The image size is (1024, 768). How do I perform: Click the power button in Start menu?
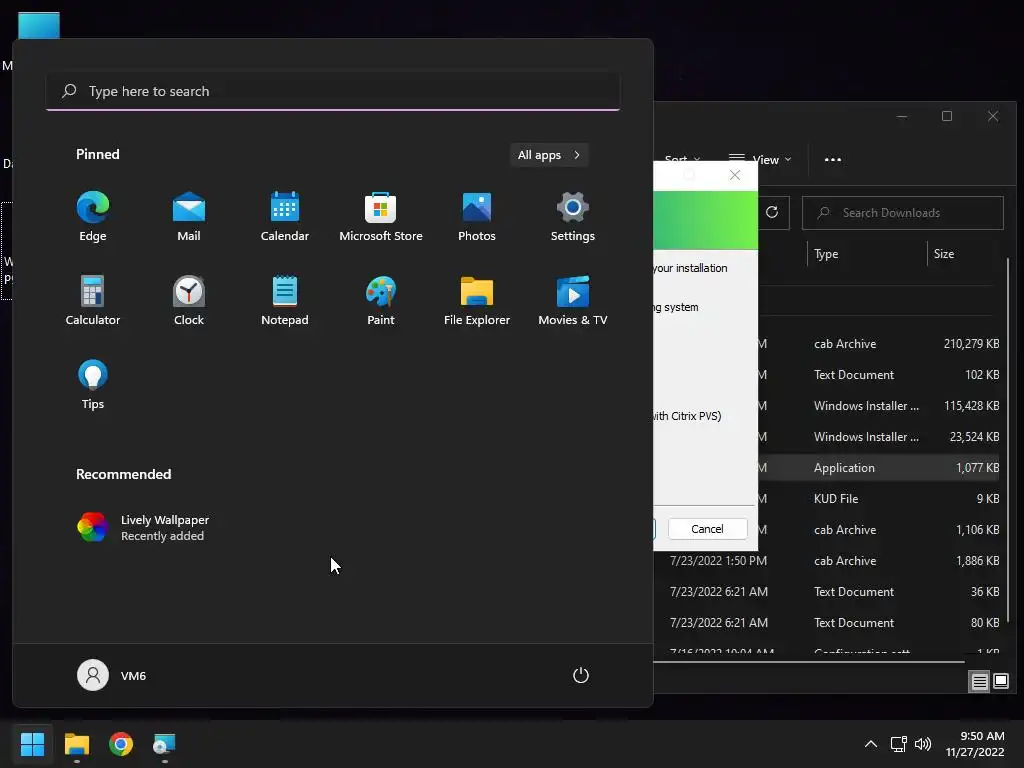point(581,675)
